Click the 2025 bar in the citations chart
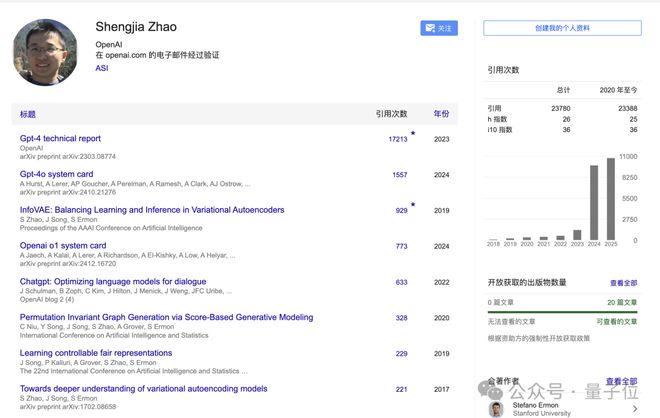 (x=610, y=198)
